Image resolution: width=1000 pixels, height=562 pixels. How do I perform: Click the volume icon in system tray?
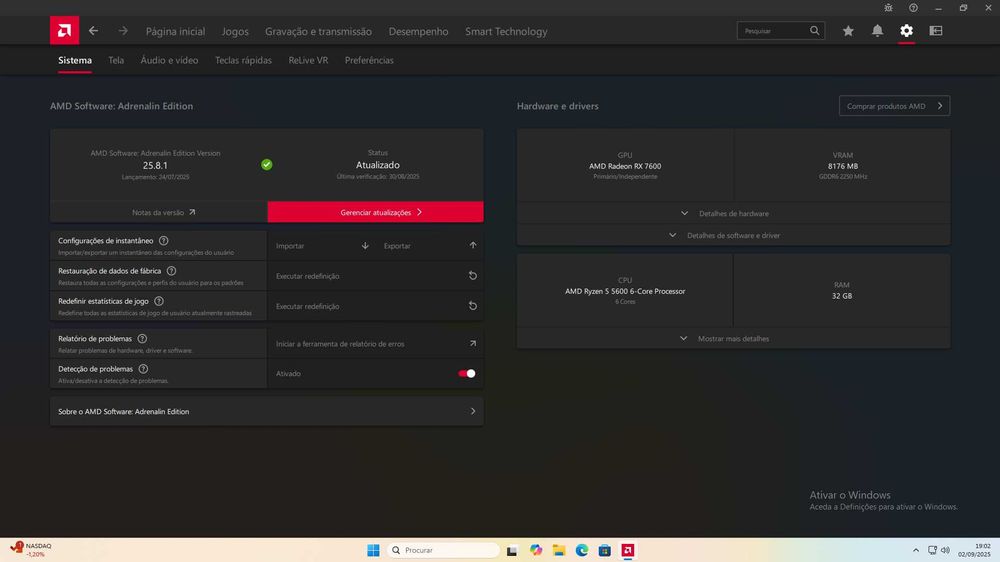pyautogui.click(x=945, y=550)
